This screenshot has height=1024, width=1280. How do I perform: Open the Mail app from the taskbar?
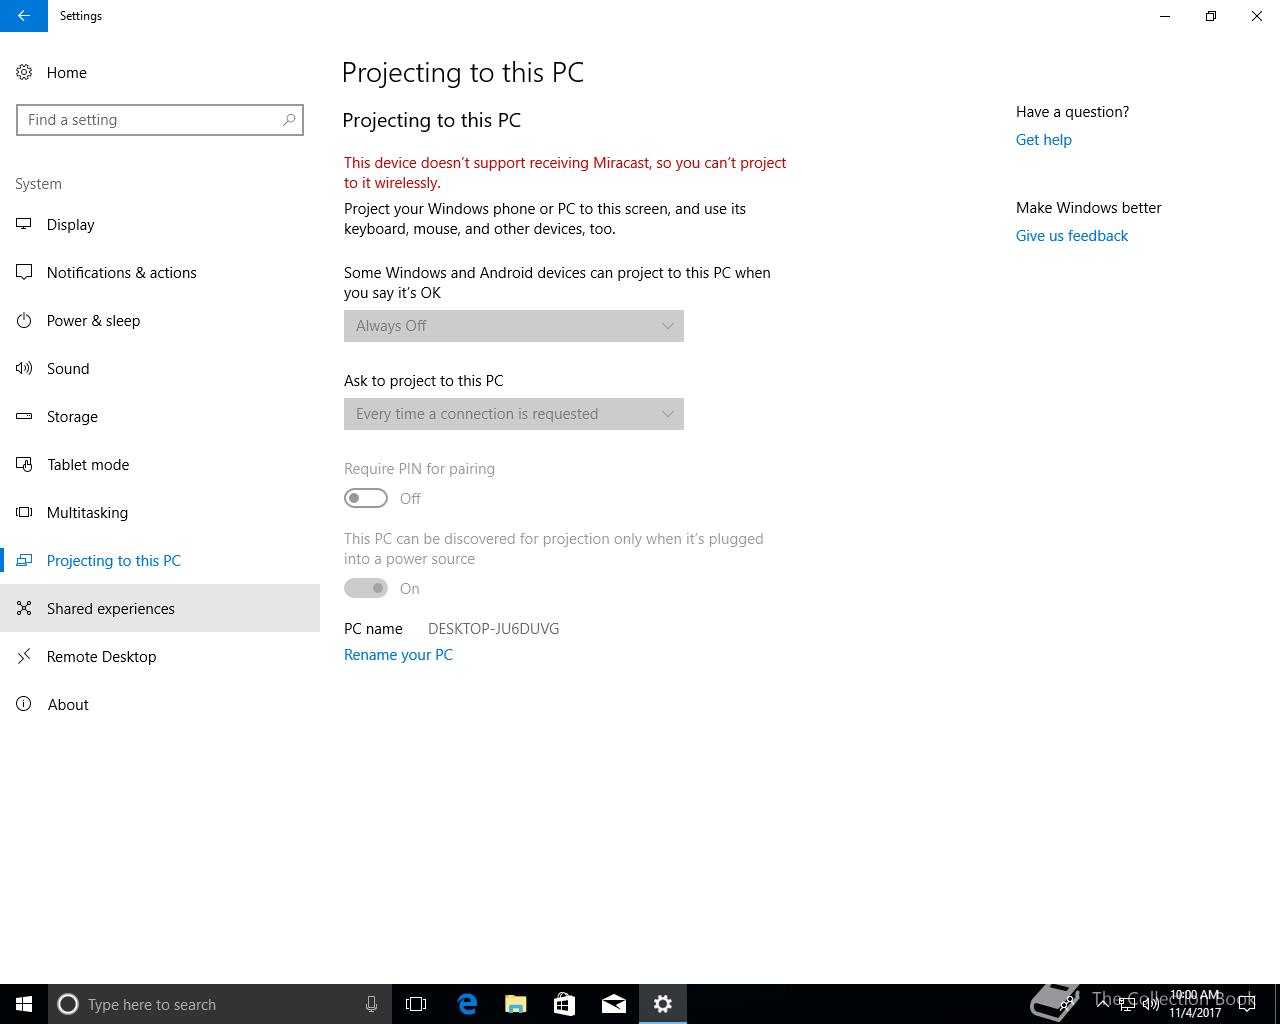pyautogui.click(x=614, y=1004)
